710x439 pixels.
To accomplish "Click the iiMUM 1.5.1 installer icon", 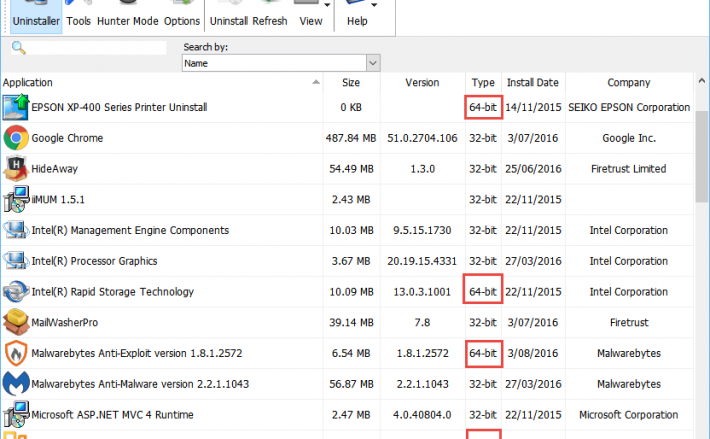I will click(x=16, y=200).
